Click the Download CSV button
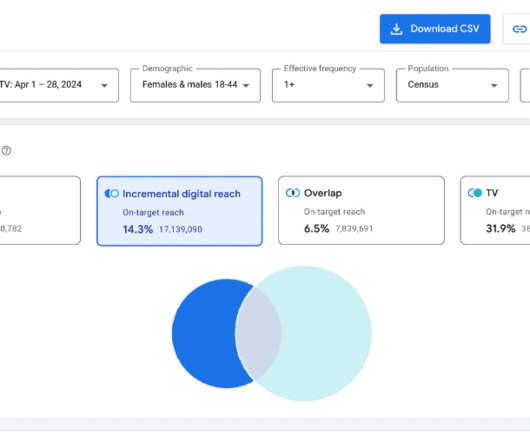 [435, 29]
